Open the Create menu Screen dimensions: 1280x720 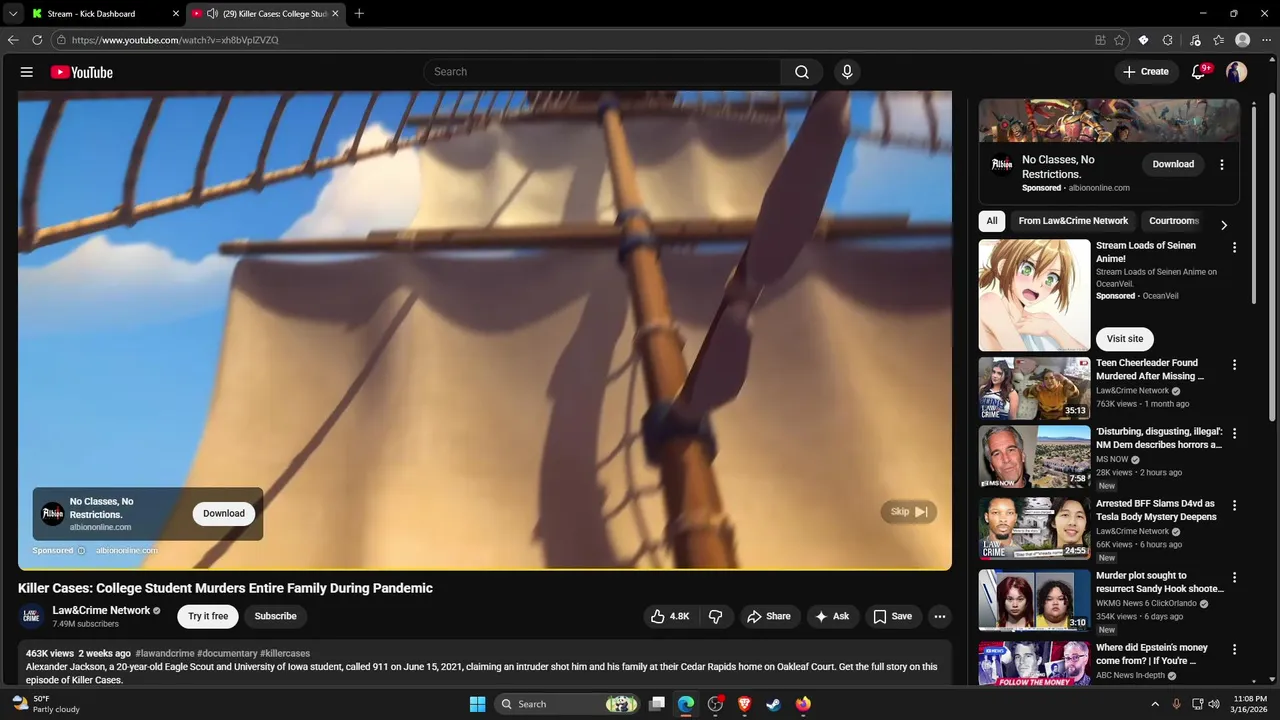tap(1146, 72)
